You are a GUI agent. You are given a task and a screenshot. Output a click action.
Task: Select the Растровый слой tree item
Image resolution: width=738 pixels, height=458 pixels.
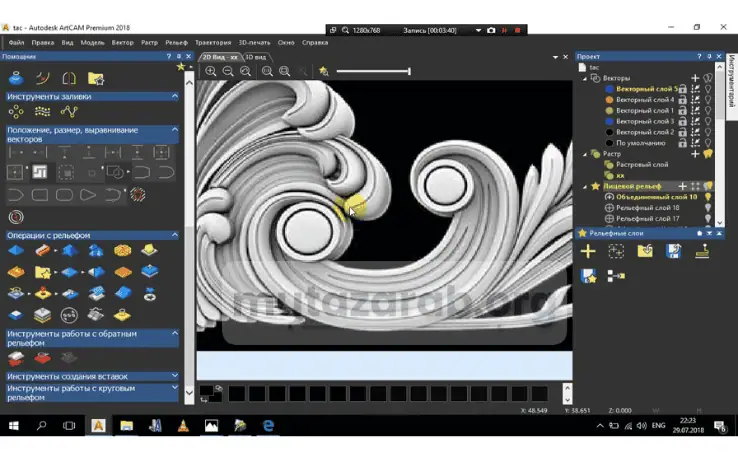point(642,165)
